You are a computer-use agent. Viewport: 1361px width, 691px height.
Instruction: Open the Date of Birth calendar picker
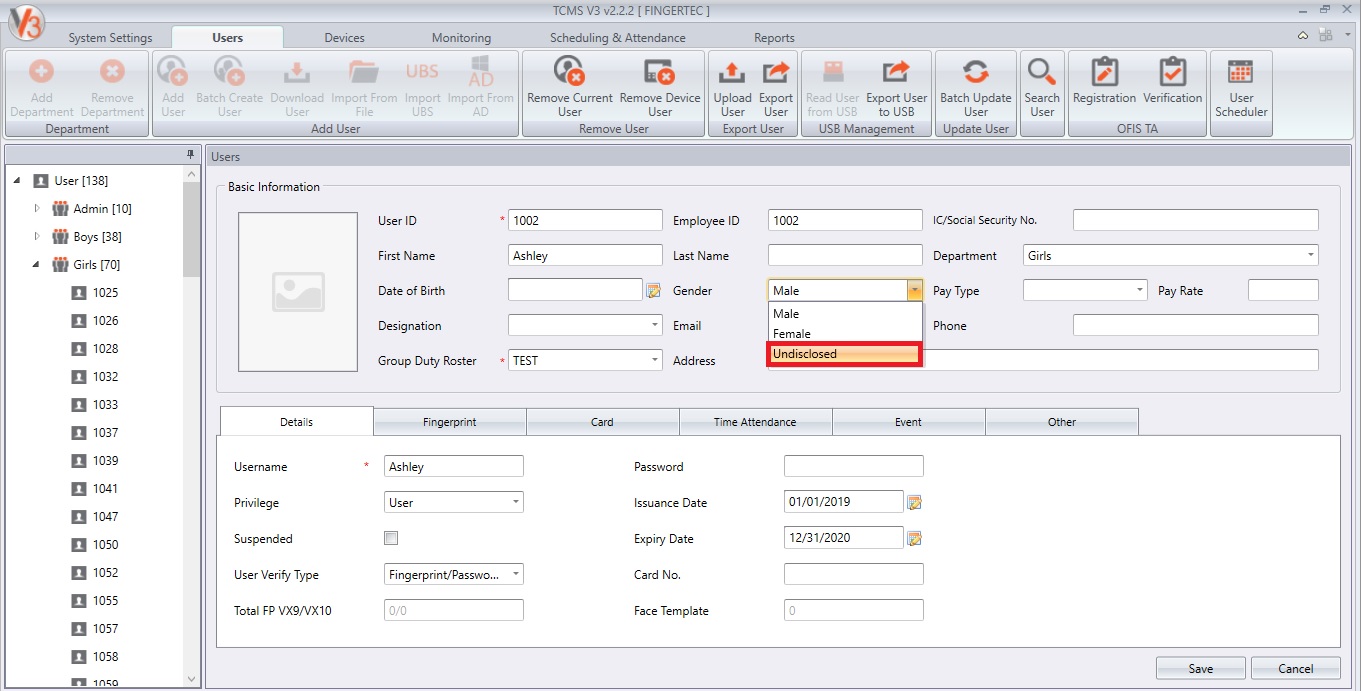point(654,291)
